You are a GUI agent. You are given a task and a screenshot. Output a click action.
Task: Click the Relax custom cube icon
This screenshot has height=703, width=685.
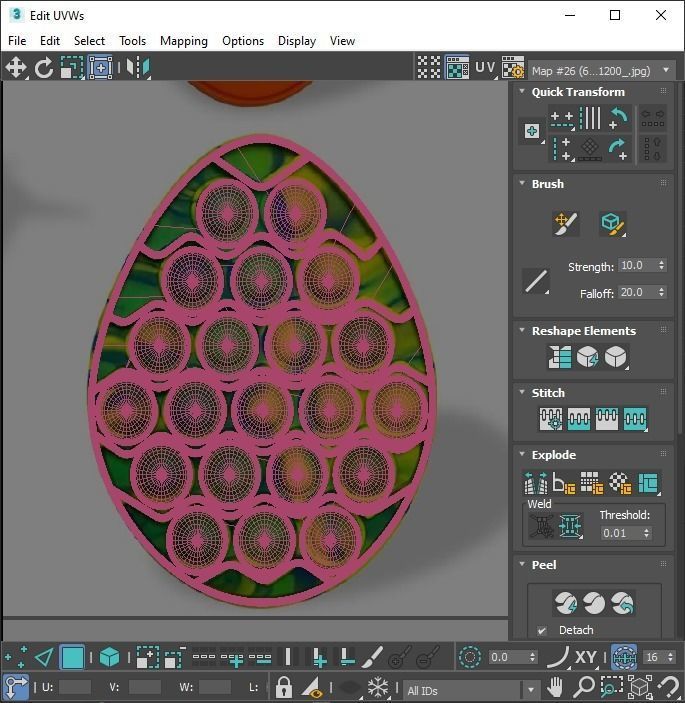616,357
